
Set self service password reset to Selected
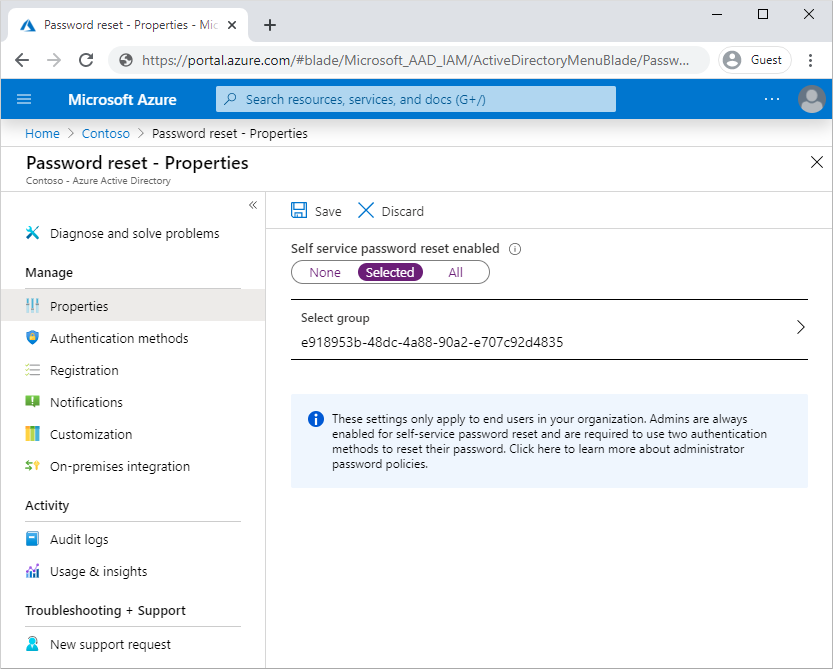pos(390,272)
